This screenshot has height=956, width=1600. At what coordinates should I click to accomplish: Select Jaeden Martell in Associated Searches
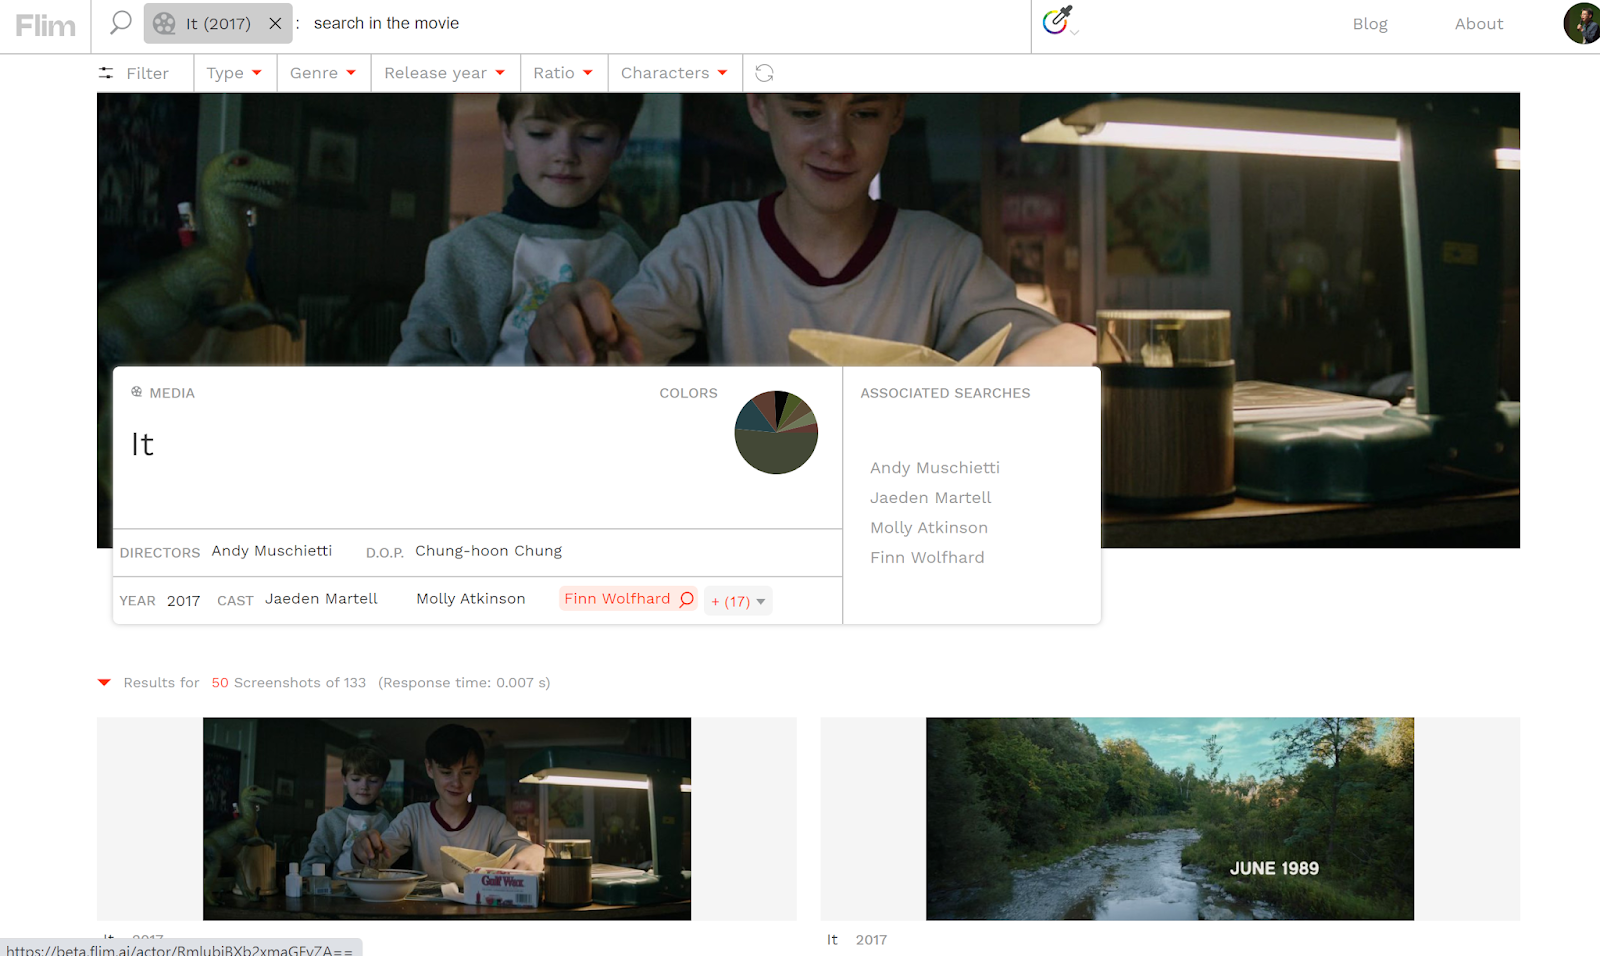(x=931, y=498)
